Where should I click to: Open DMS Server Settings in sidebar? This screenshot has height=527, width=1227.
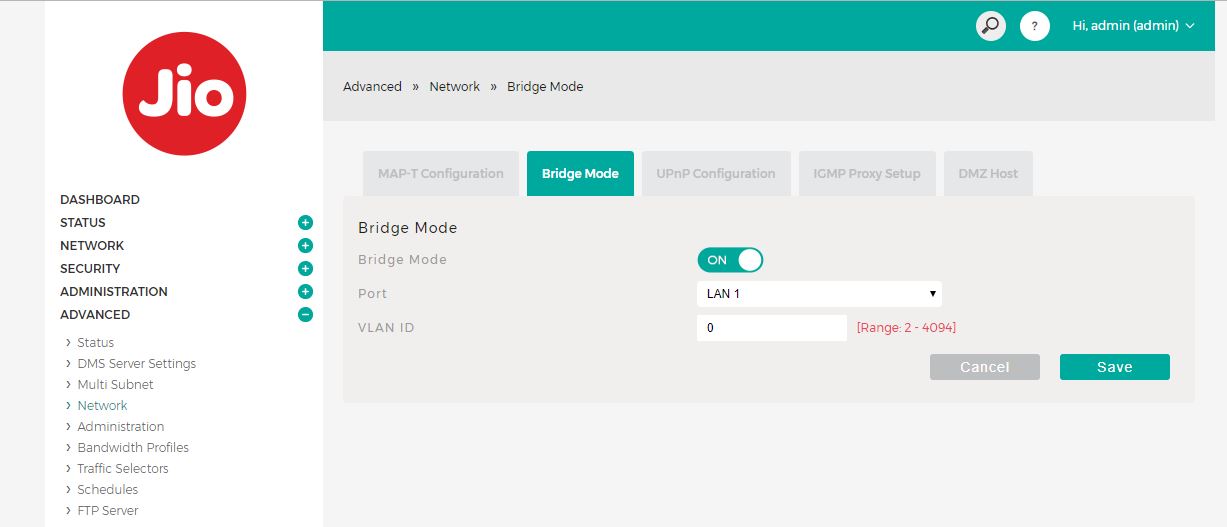click(x=136, y=364)
